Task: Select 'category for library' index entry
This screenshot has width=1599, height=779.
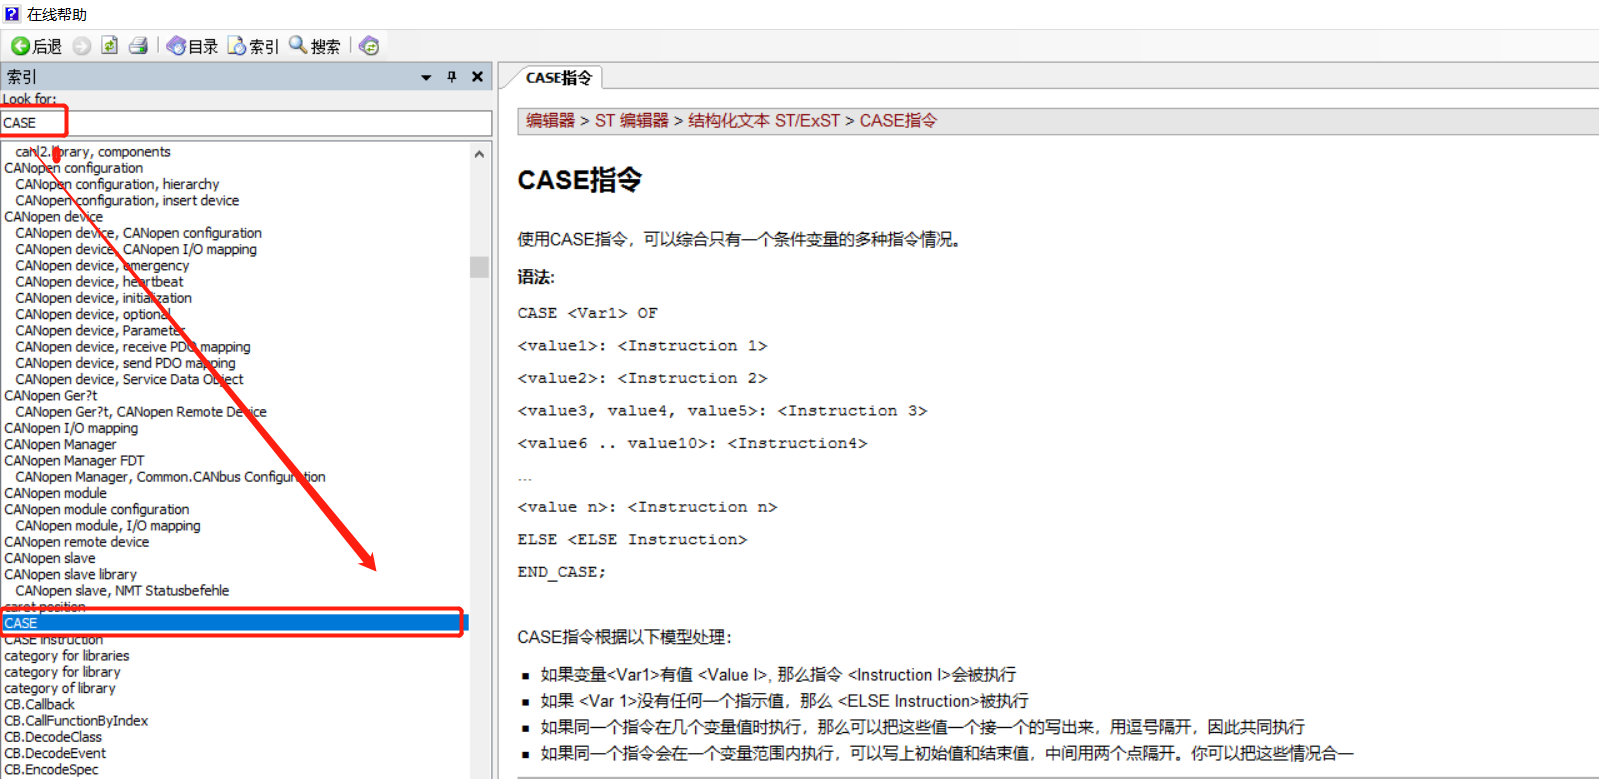Action: [62, 672]
